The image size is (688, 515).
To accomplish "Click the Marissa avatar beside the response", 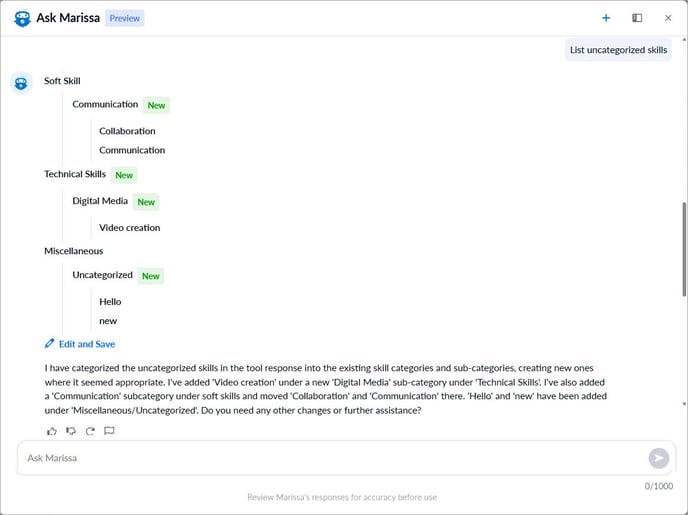I will (22, 83).
